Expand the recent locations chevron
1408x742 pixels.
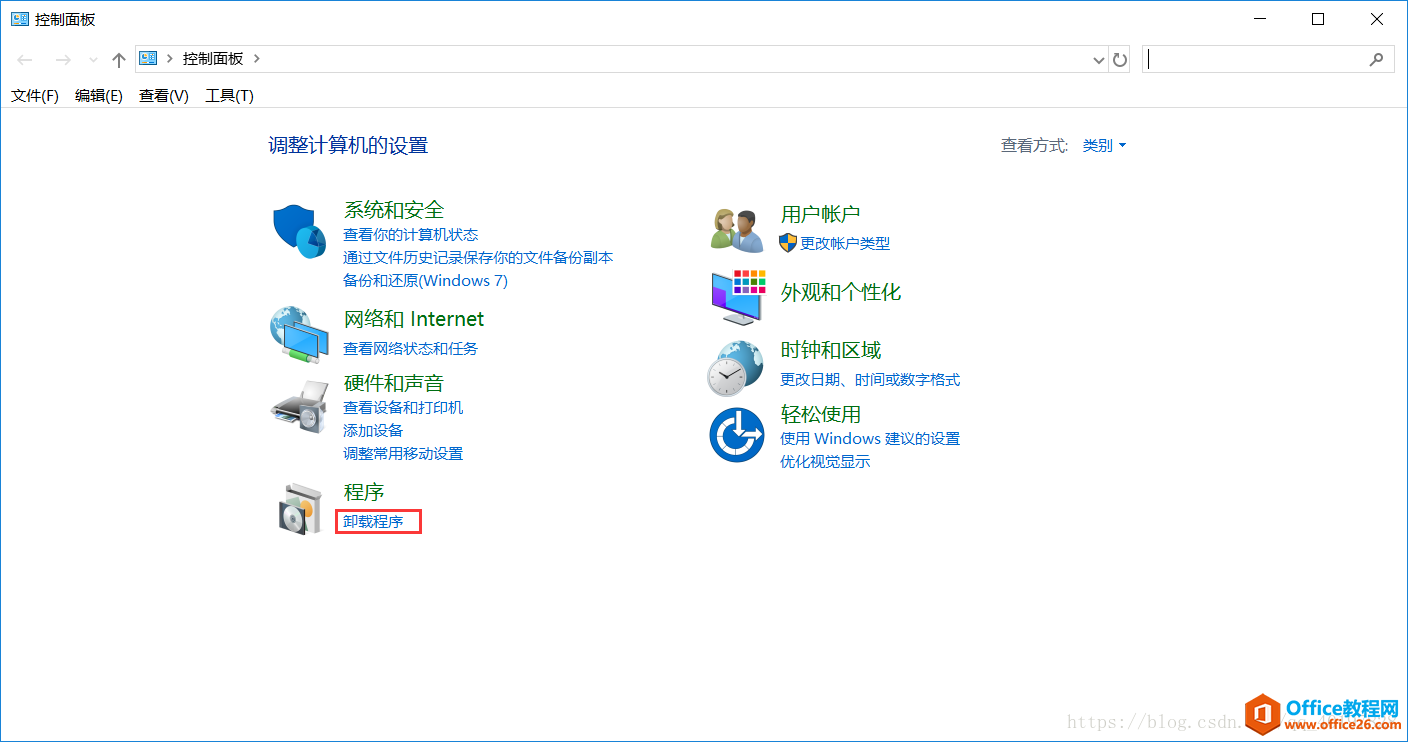tap(93, 60)
